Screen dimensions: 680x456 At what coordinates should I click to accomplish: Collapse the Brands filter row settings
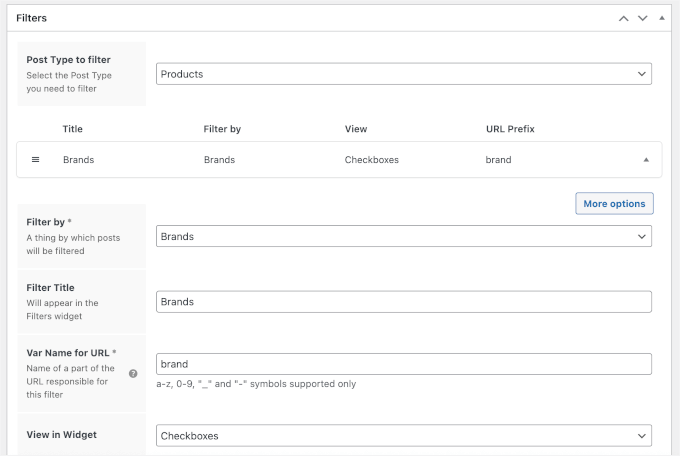(645, 160)
